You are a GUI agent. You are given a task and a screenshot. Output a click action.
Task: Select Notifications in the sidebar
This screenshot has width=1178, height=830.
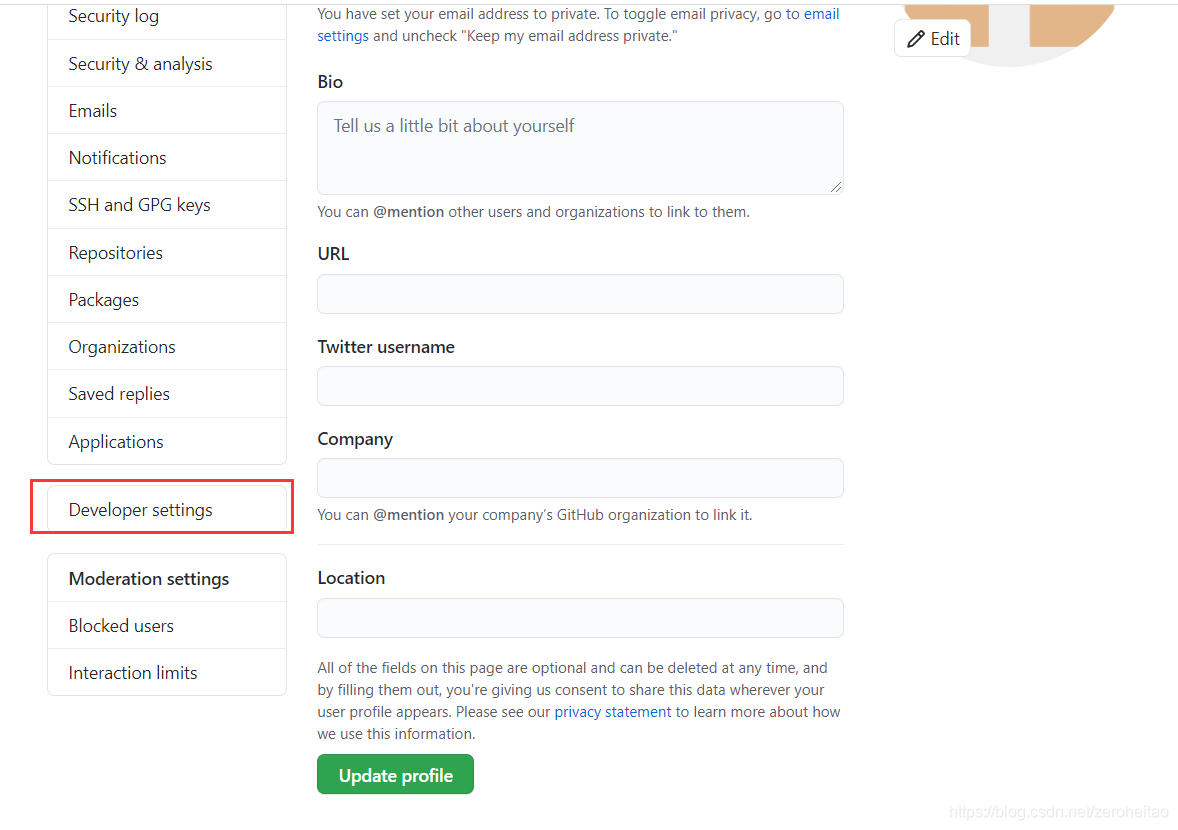117,157
